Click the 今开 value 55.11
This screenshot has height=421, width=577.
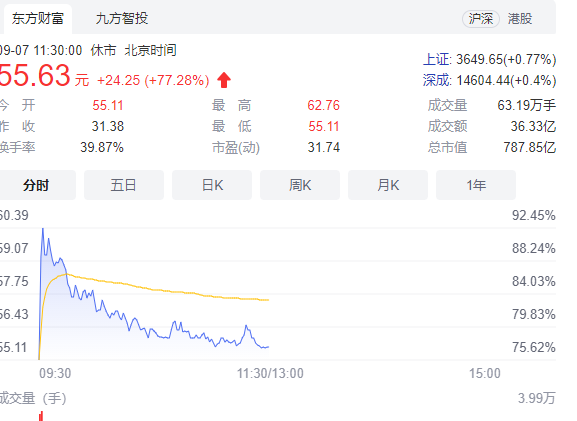coord(107,106)
